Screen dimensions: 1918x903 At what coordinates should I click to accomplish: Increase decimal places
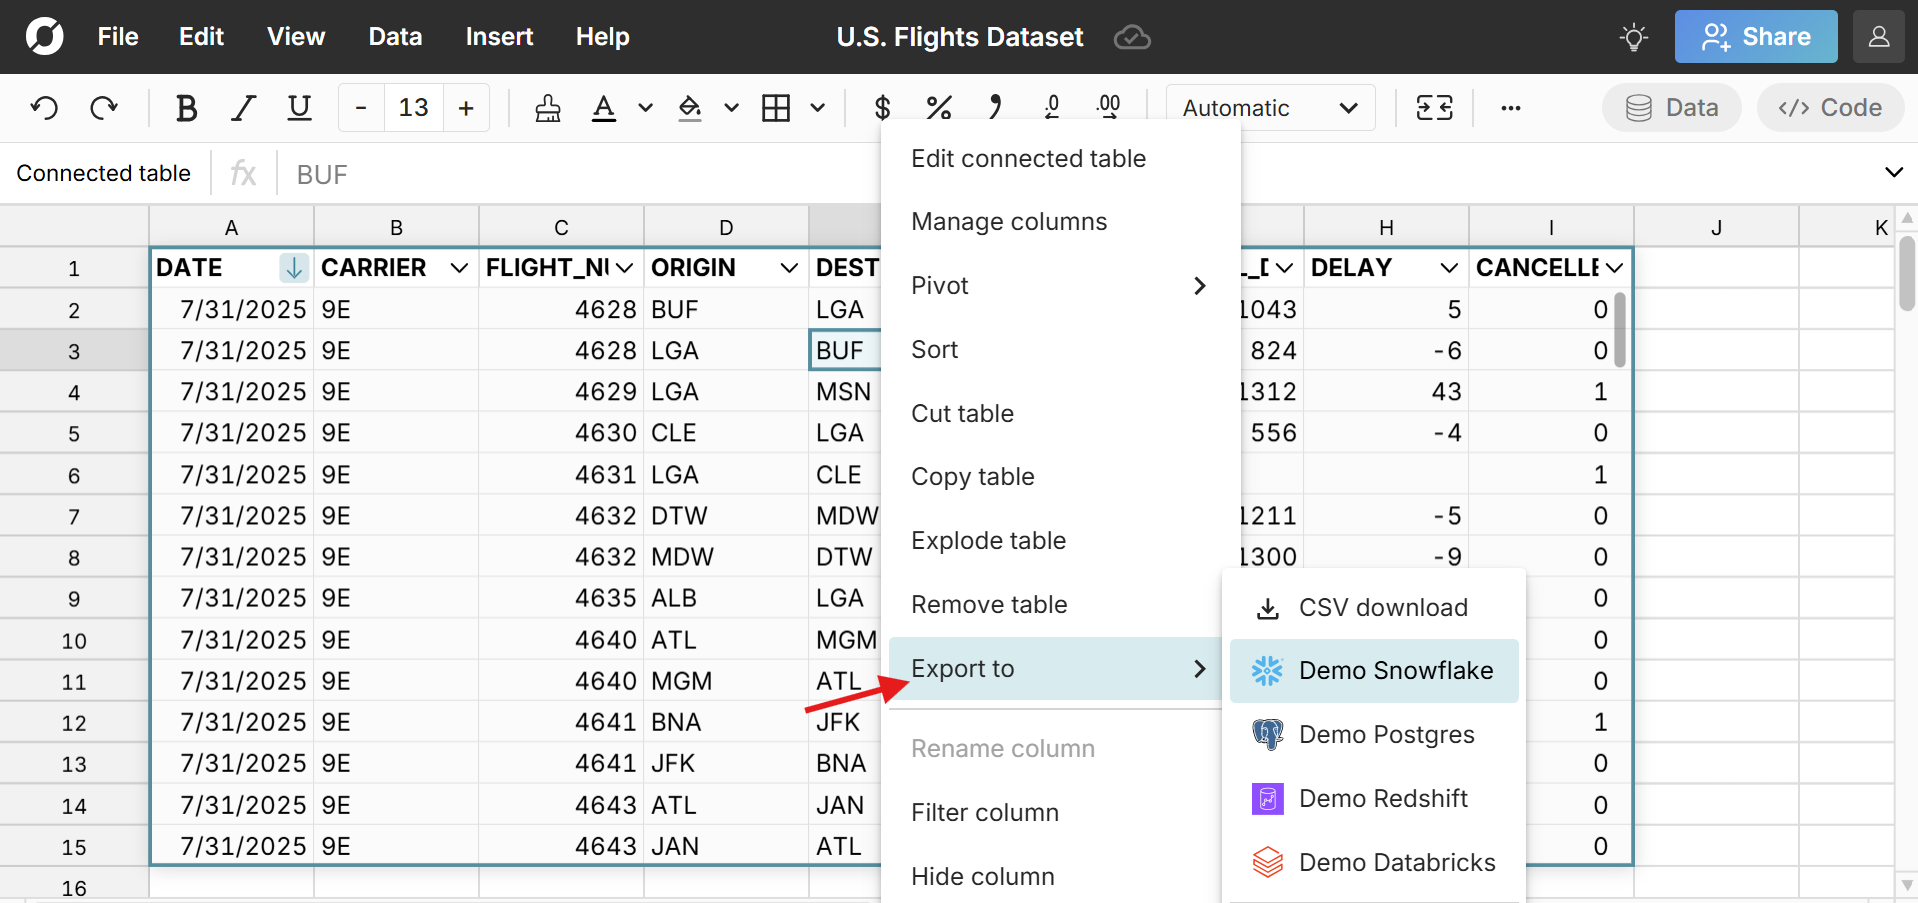(1110, 107)
